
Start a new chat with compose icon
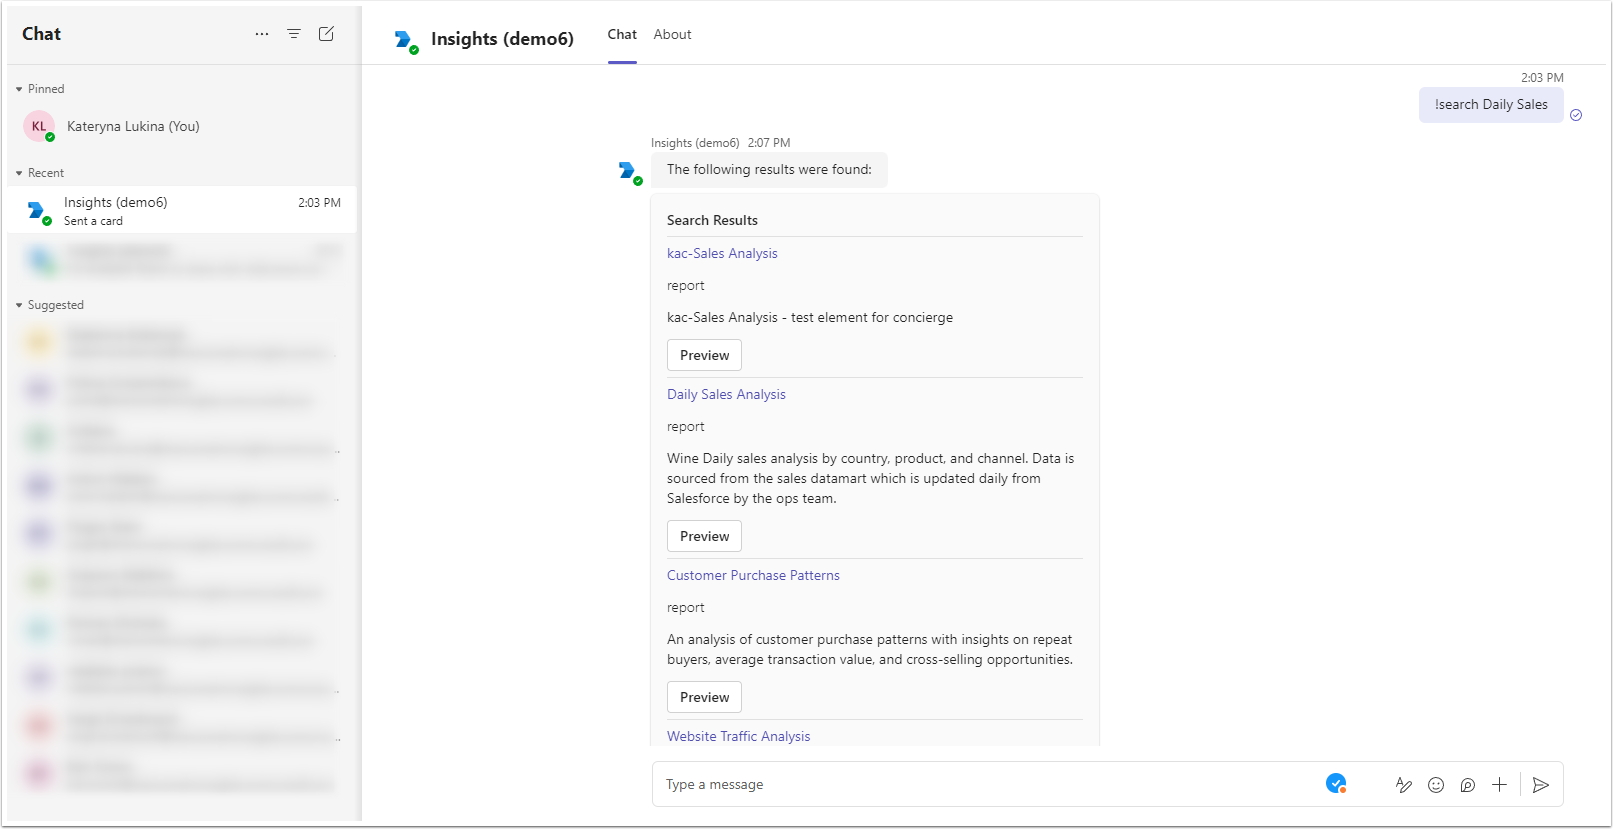(326, 34)
